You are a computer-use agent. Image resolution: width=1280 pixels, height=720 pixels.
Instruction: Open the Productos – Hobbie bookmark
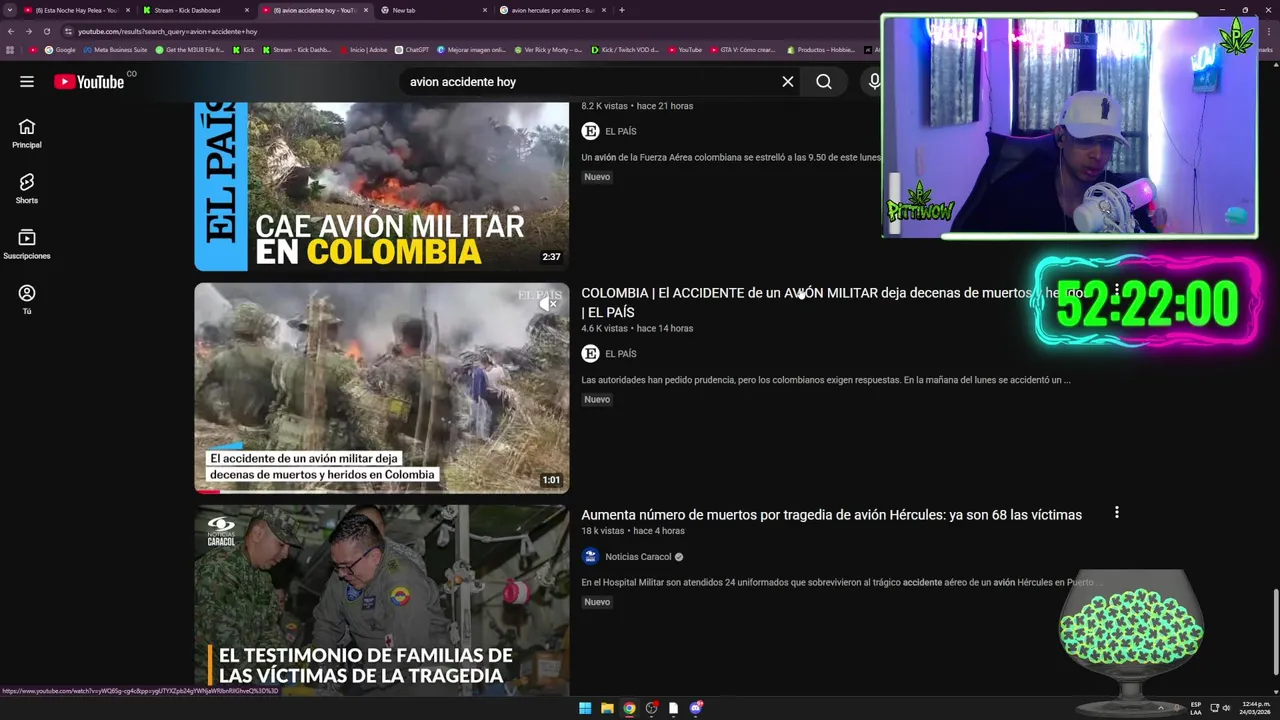[820, 49]
